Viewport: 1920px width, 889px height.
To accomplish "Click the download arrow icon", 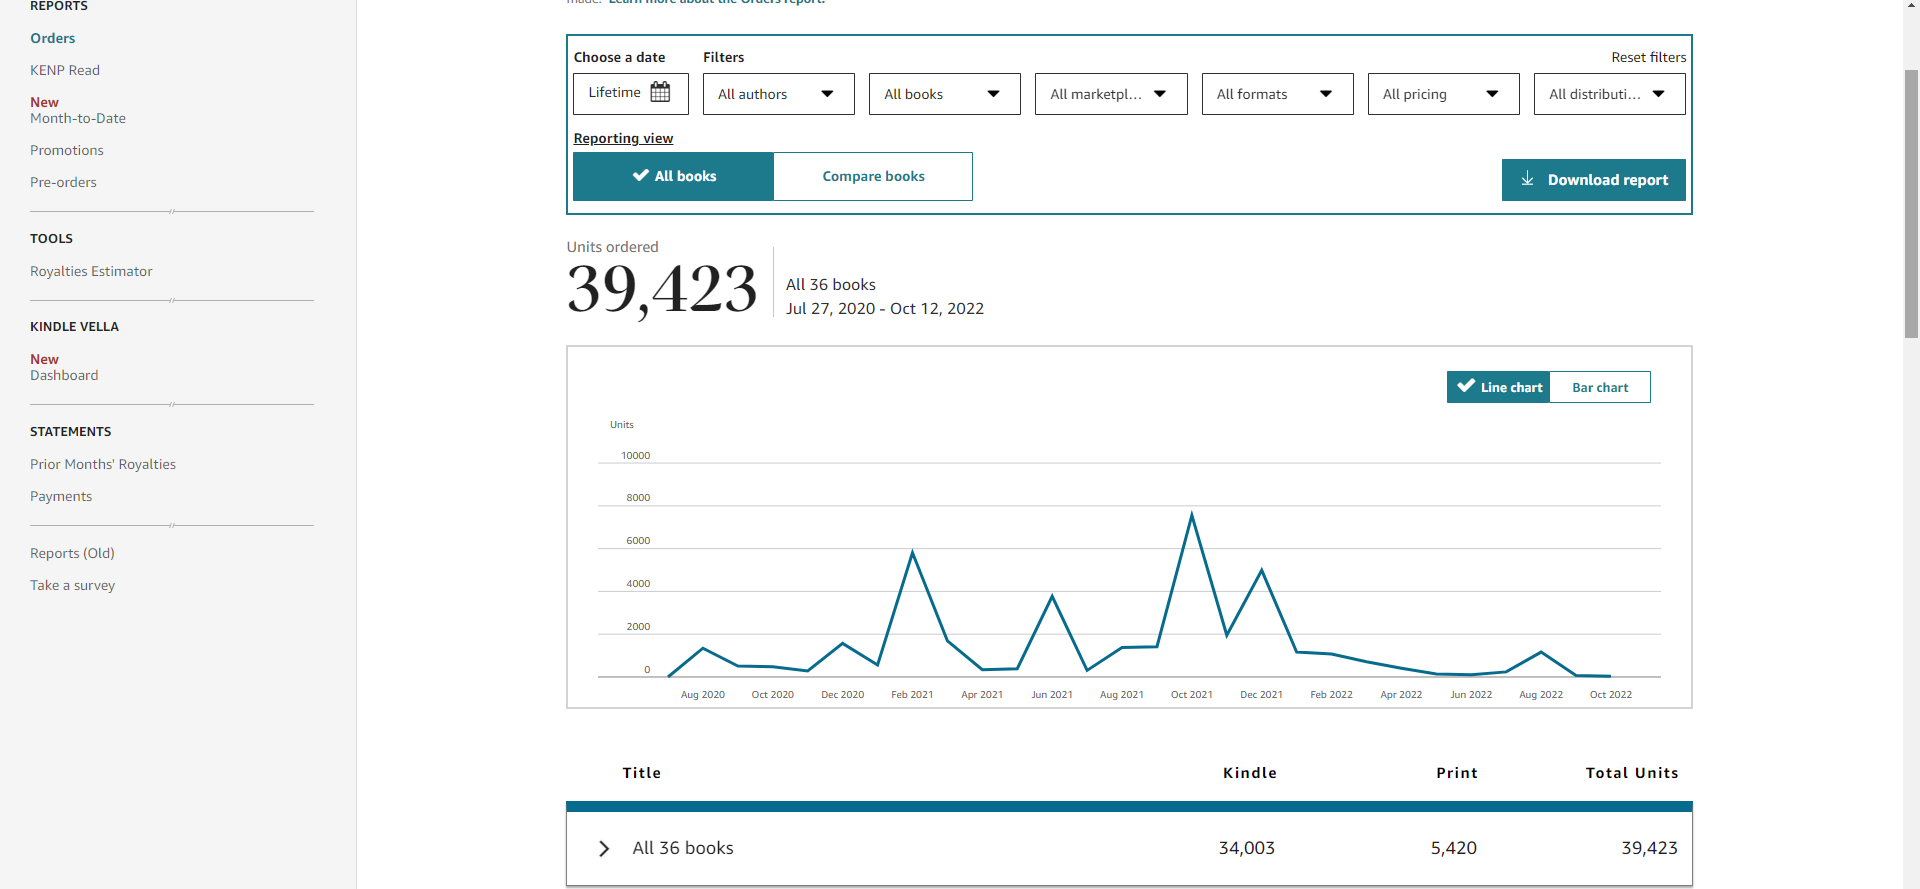I will 1527,179.
